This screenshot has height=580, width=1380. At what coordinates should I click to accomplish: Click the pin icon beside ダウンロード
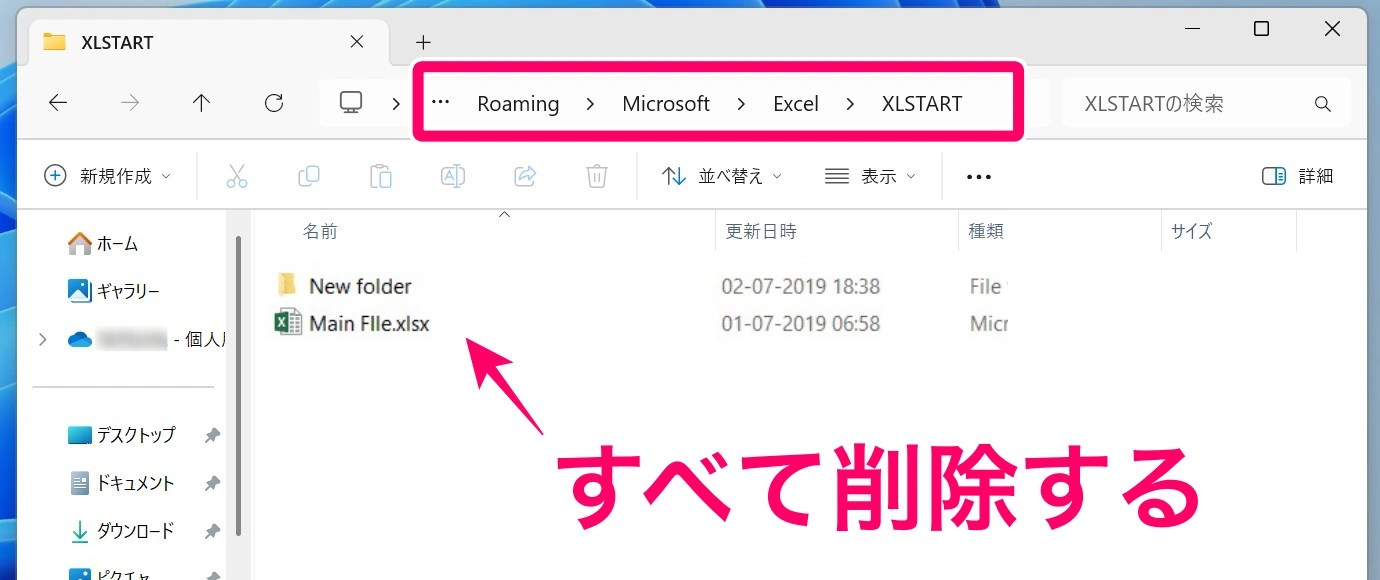[x=212, y=531]
